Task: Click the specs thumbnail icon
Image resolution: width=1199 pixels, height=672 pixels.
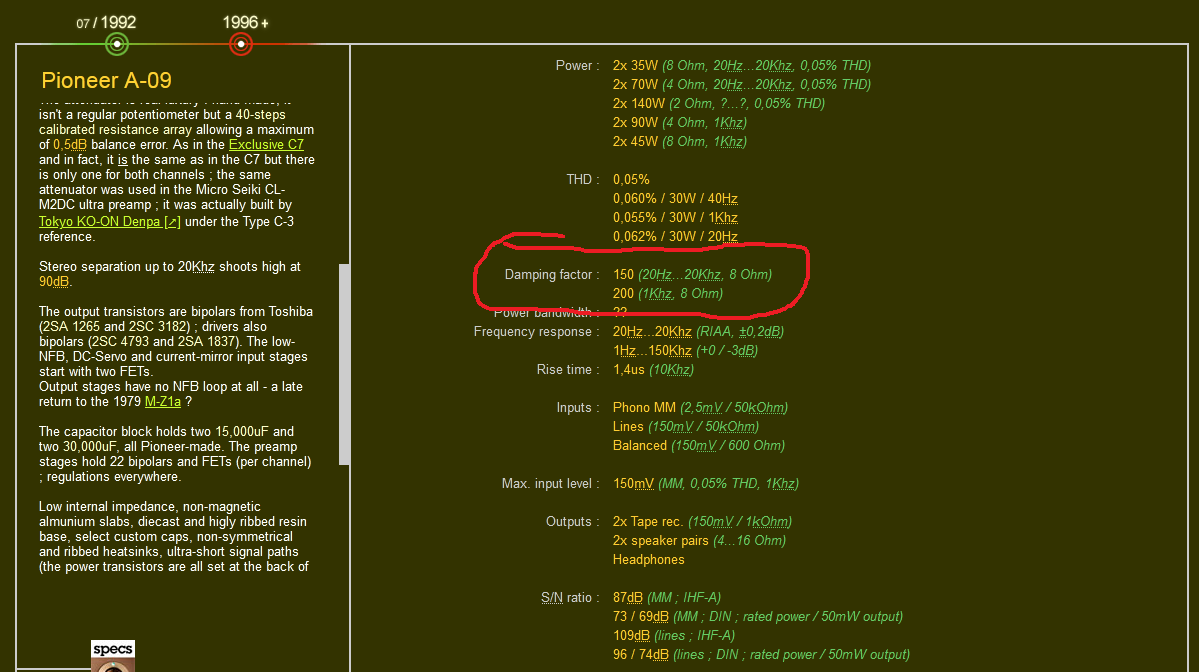Action: pyautogui.click(x=113, y=656)
